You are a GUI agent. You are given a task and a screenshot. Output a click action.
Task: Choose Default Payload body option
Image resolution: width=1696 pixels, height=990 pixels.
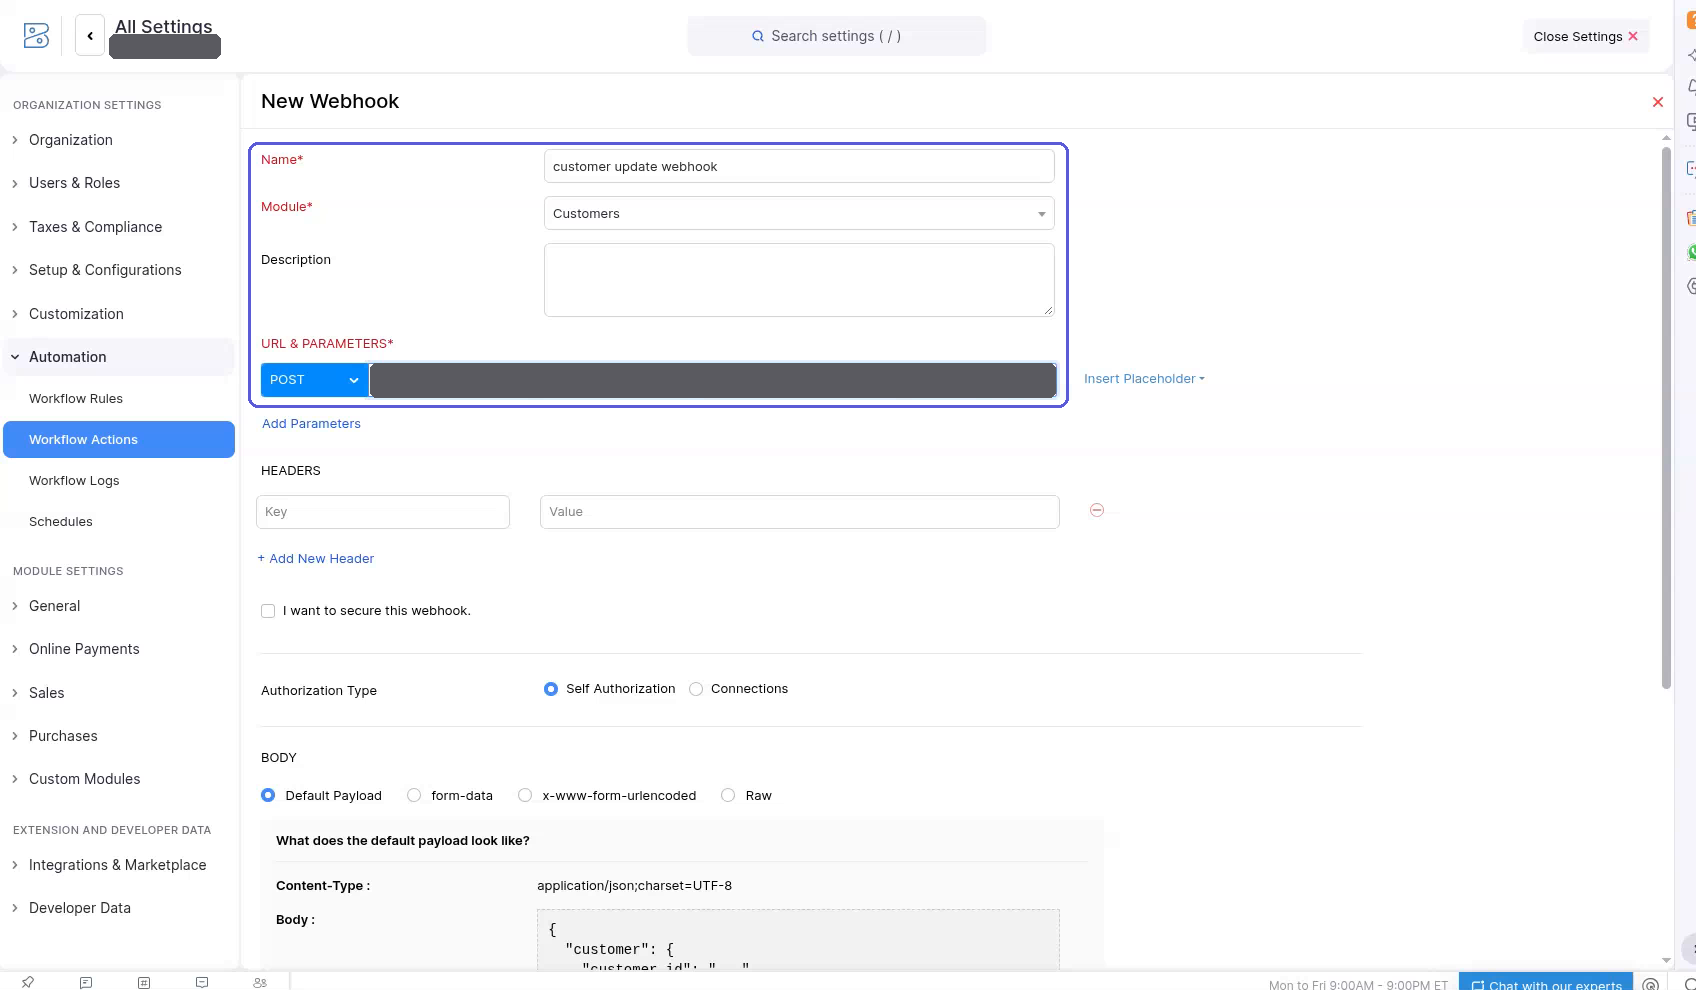click(x=268, y=795)
